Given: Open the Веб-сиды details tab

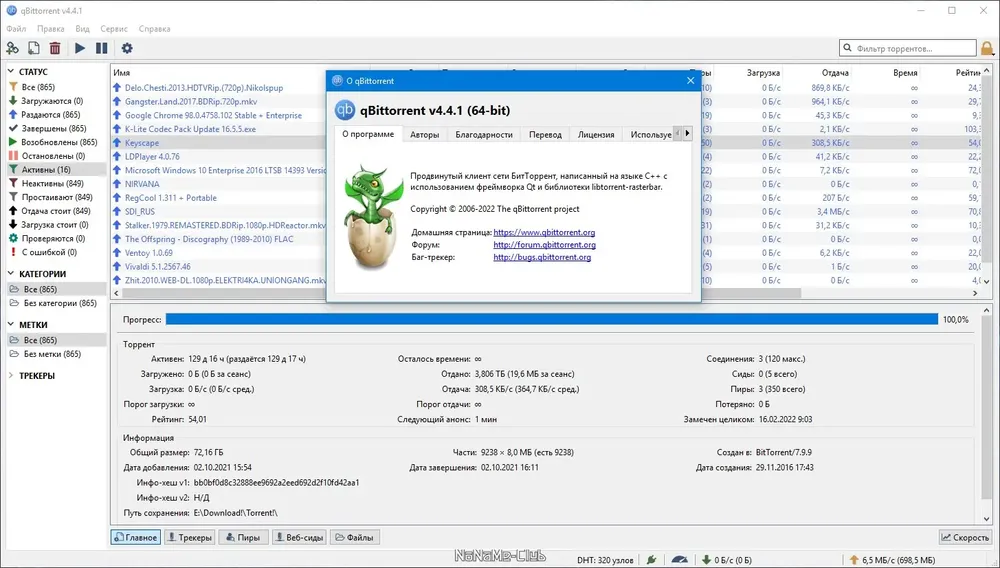Looking at the screenshot, I should click(300, 537).
